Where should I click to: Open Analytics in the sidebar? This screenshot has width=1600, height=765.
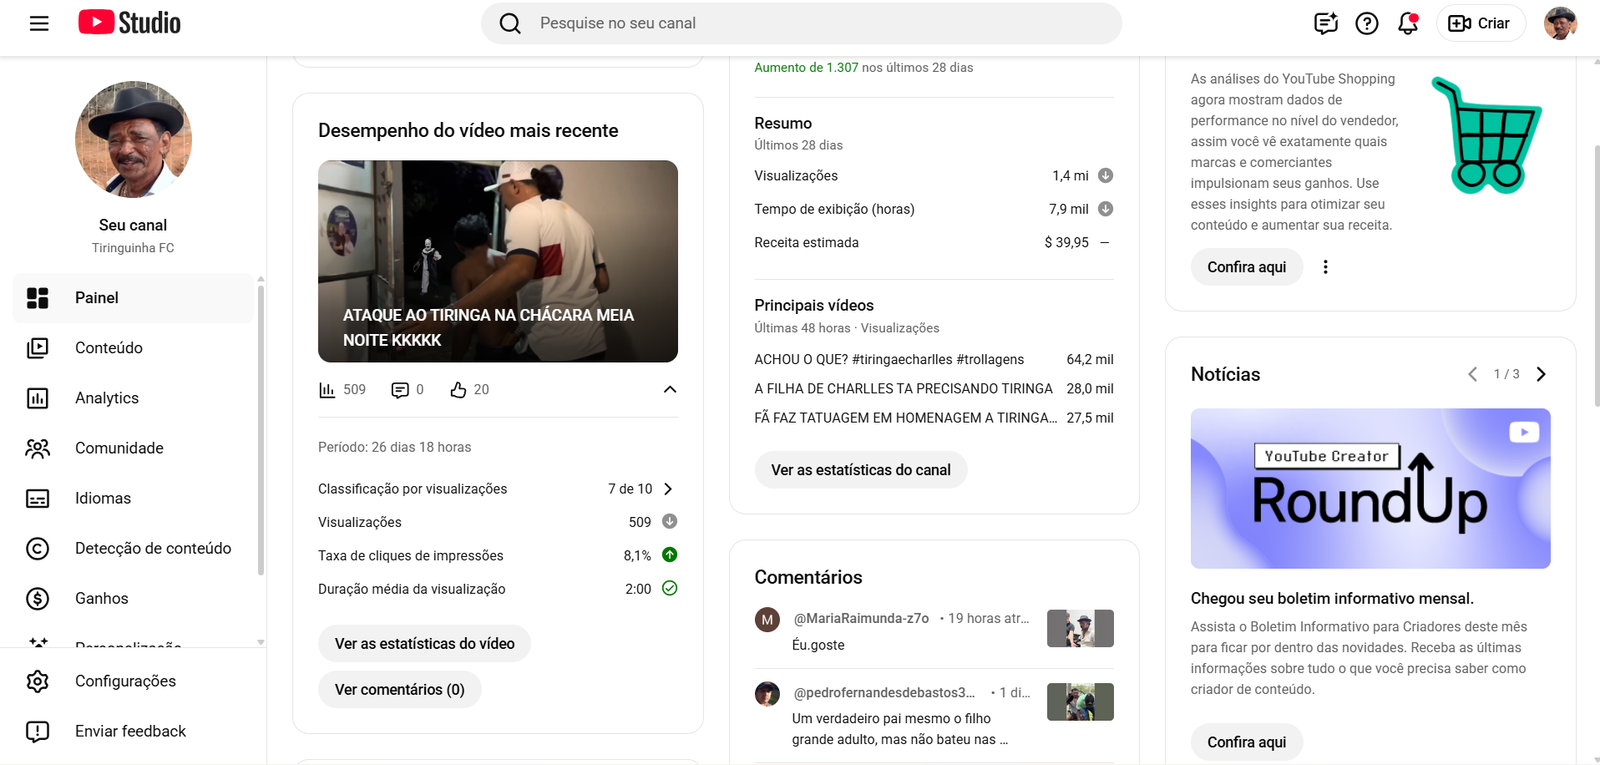pos(107,398)
